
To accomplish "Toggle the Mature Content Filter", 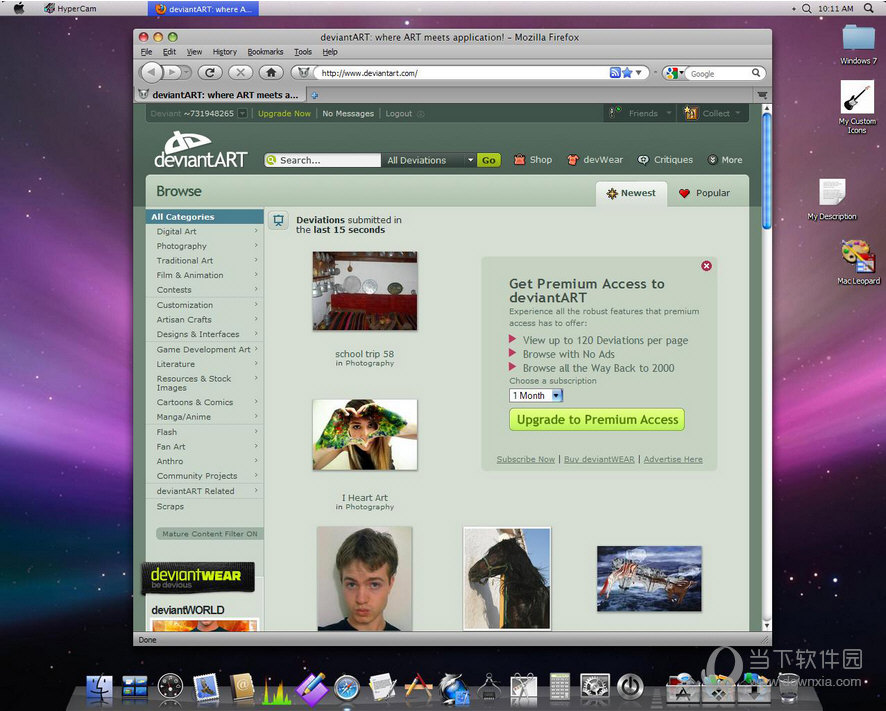I will (x=210, y=534).
